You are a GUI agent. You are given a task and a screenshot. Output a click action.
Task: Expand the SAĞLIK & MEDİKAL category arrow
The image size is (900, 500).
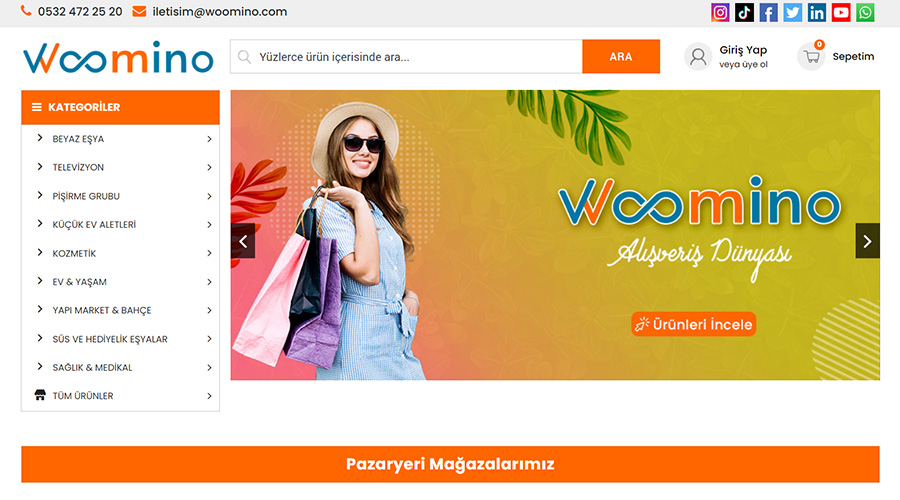(210, 367)
